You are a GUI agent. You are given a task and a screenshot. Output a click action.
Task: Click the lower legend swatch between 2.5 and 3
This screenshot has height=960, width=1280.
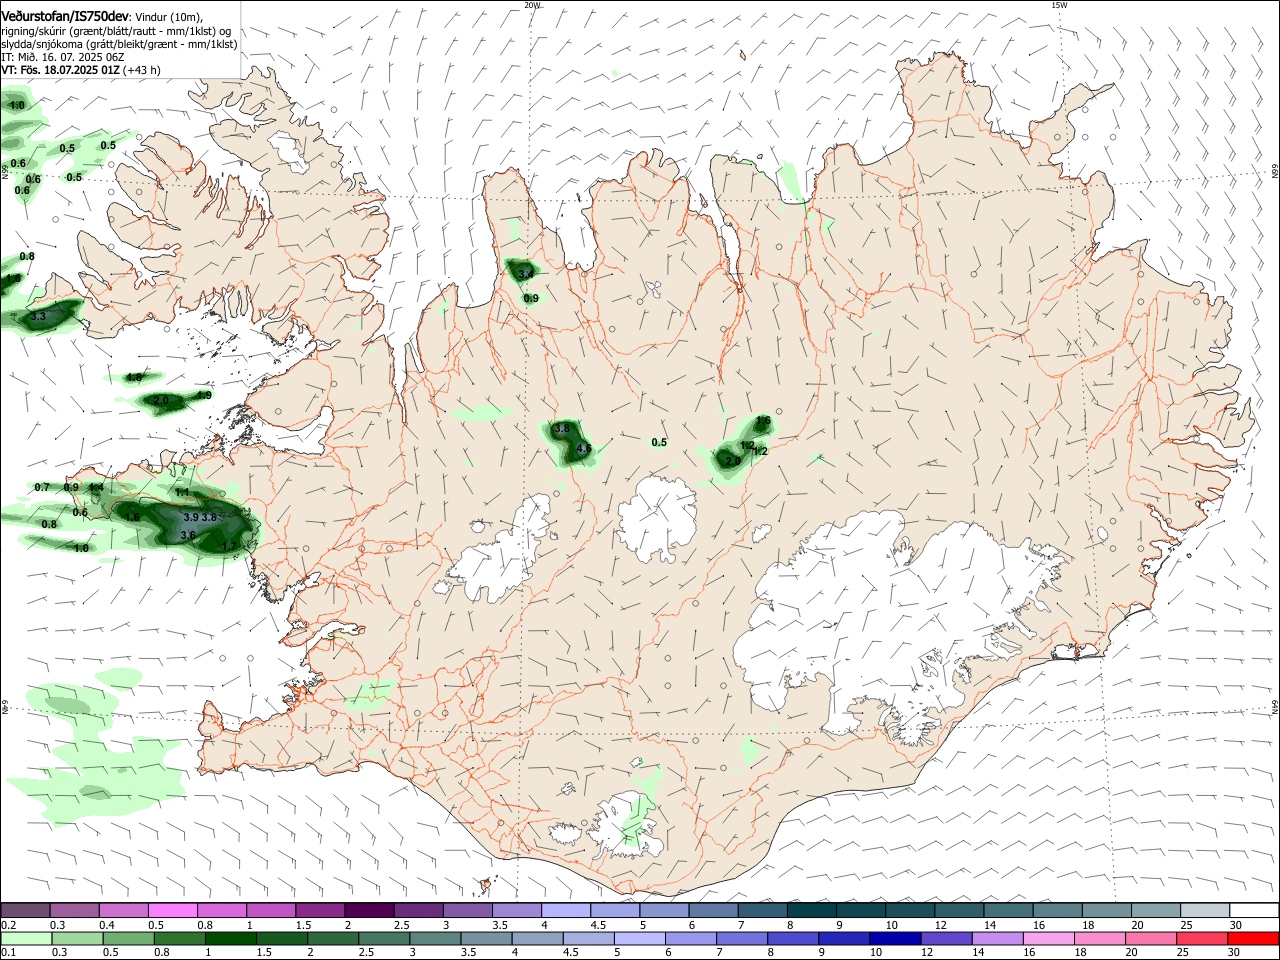pos(384,938)
